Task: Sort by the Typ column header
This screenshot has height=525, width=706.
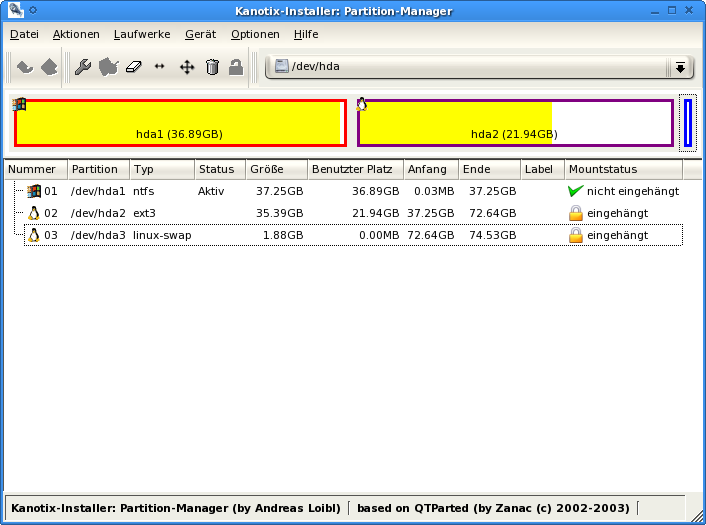Action: [x=162, y=169]
